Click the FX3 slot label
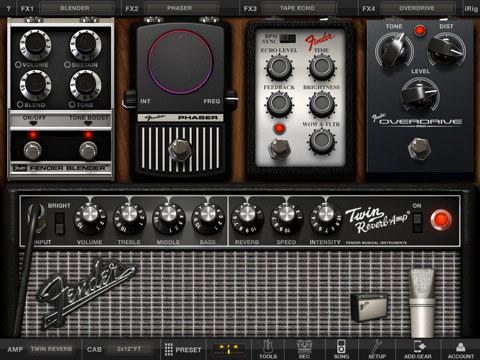This screenshot has height=360, width=480. pos(250,8)
